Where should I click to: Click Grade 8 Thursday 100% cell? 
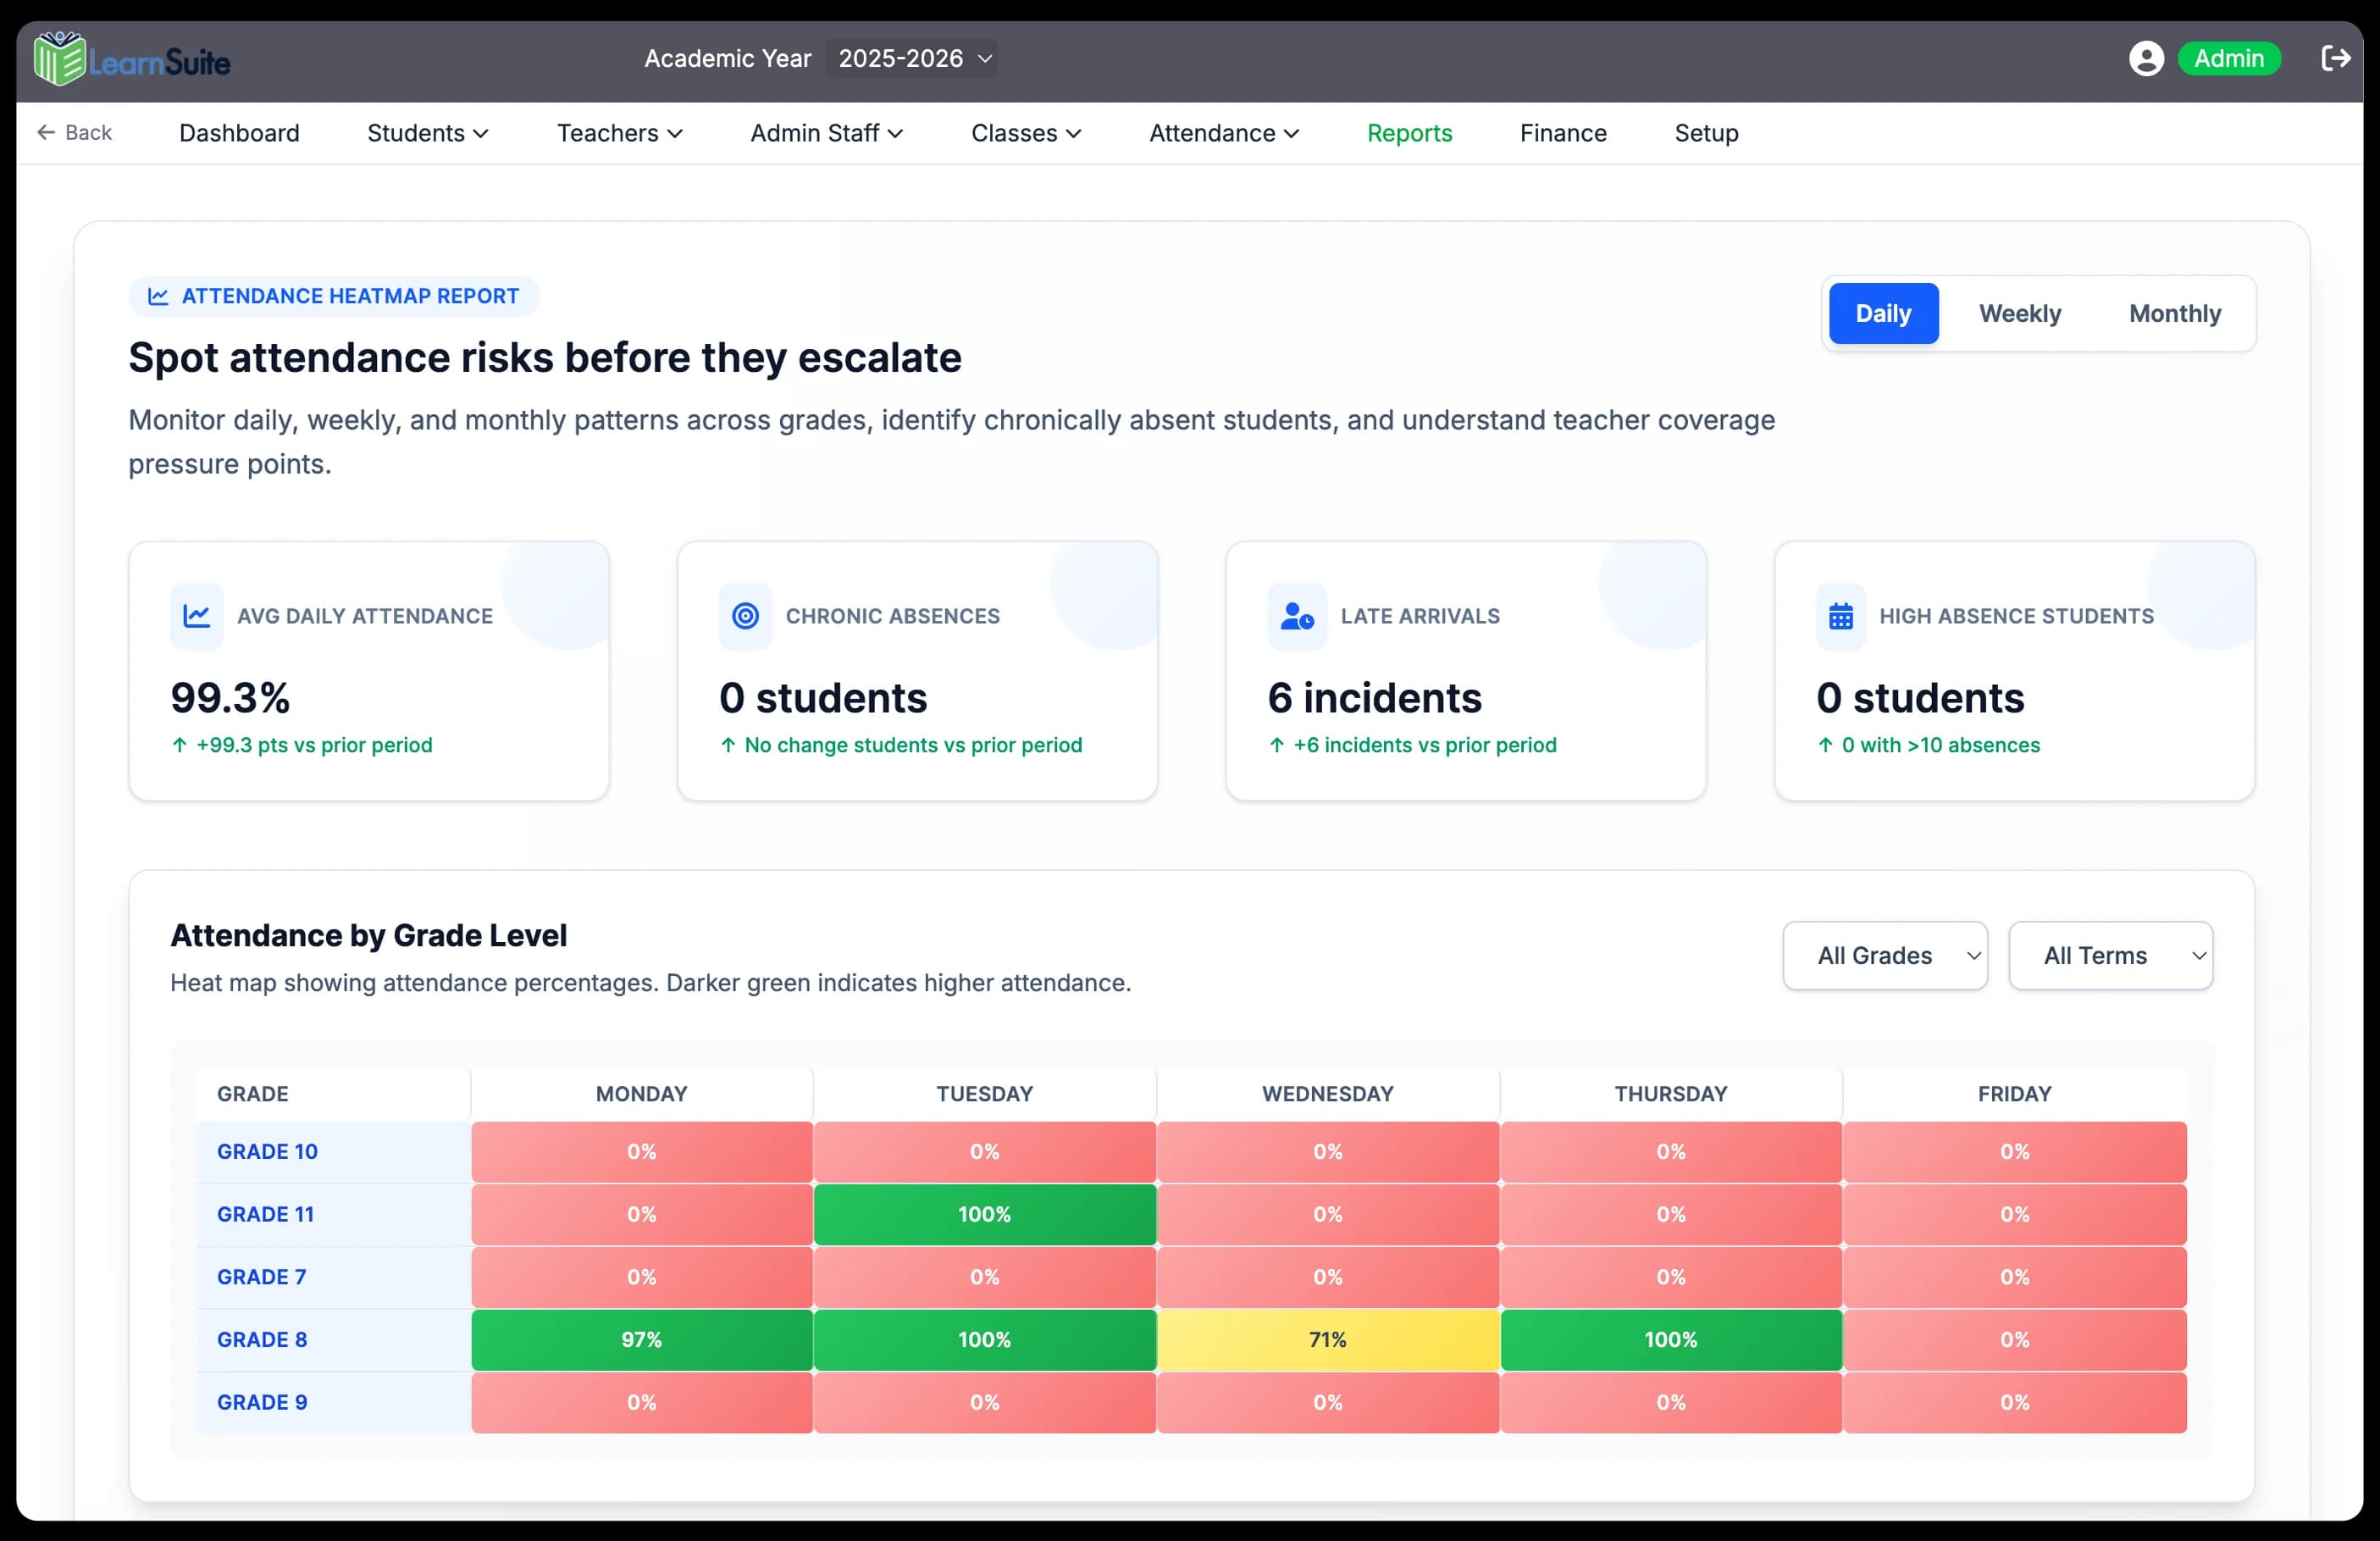click(x=1670, y=1340)
